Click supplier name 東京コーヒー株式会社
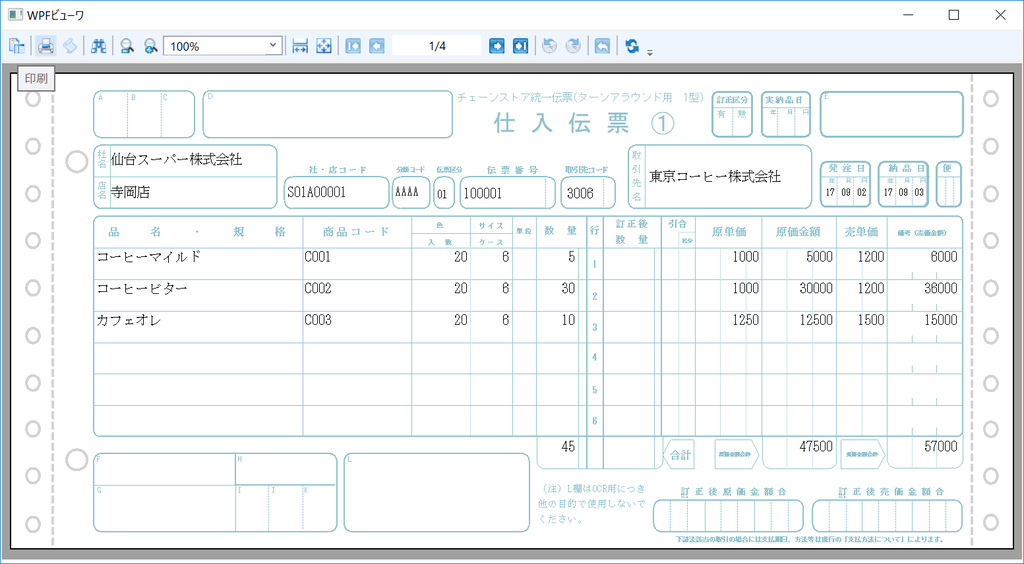 click(x=714, y=176)
